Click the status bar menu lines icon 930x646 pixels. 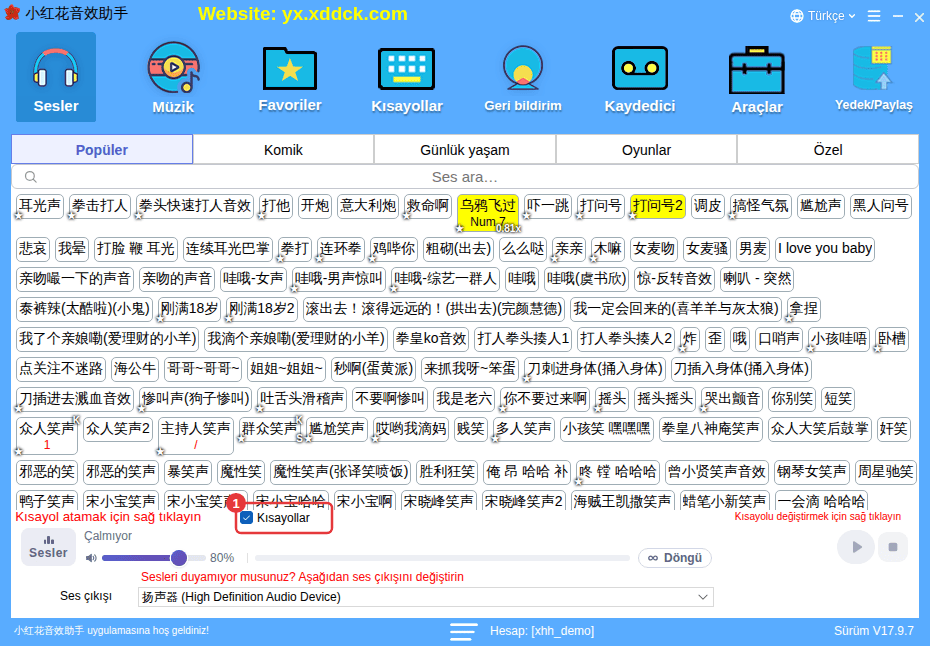tap(463, 631)
